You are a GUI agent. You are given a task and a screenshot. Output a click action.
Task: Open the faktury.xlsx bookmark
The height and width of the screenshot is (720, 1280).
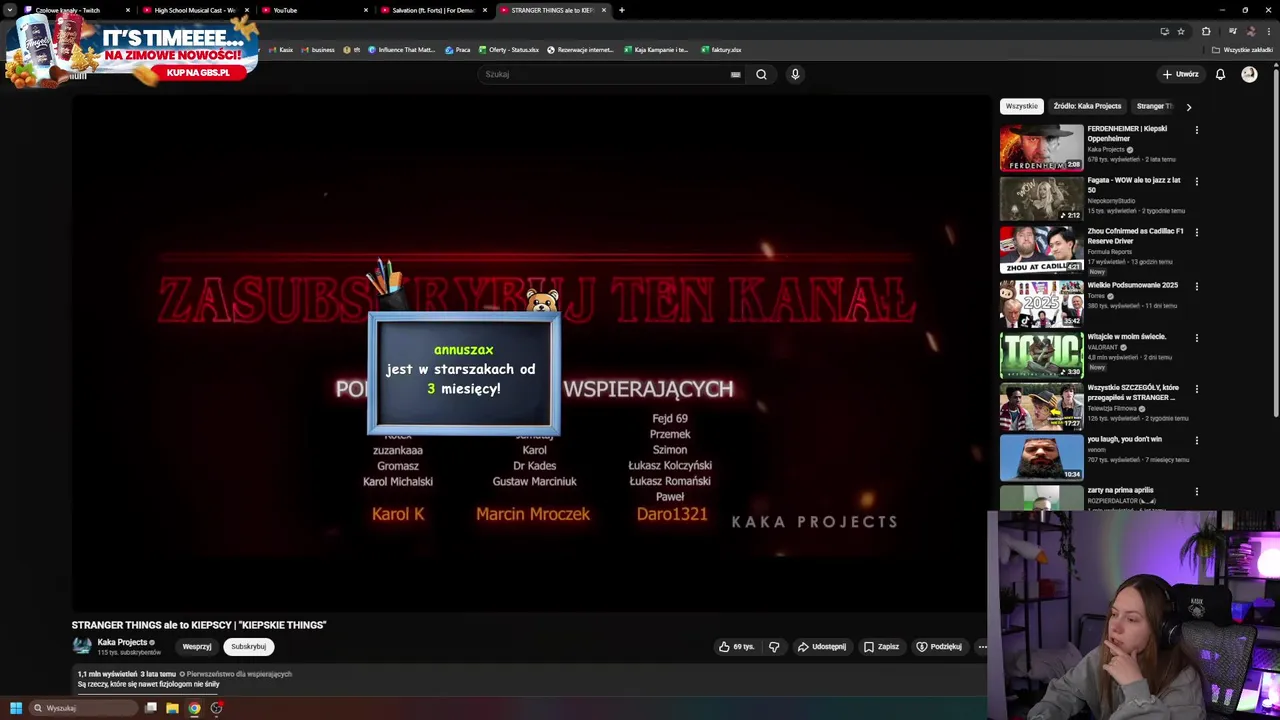point(721,50)
